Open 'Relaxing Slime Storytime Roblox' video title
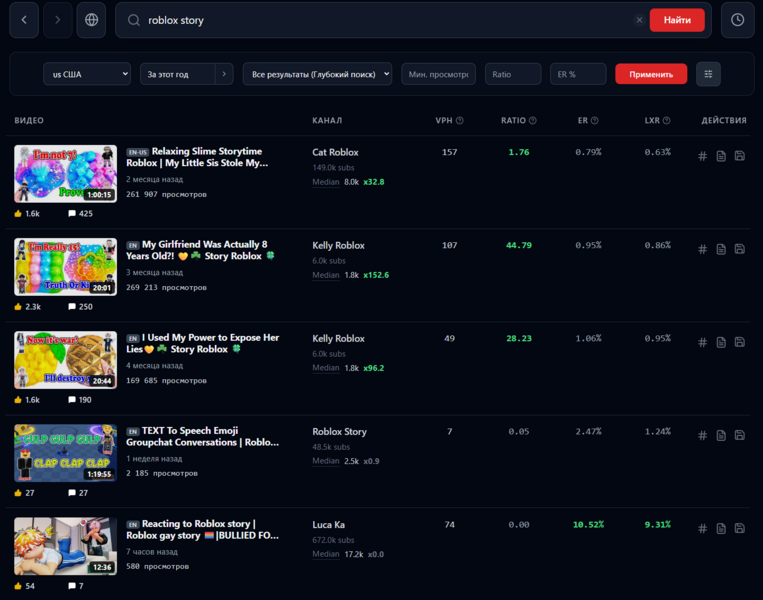 [210, 157]
